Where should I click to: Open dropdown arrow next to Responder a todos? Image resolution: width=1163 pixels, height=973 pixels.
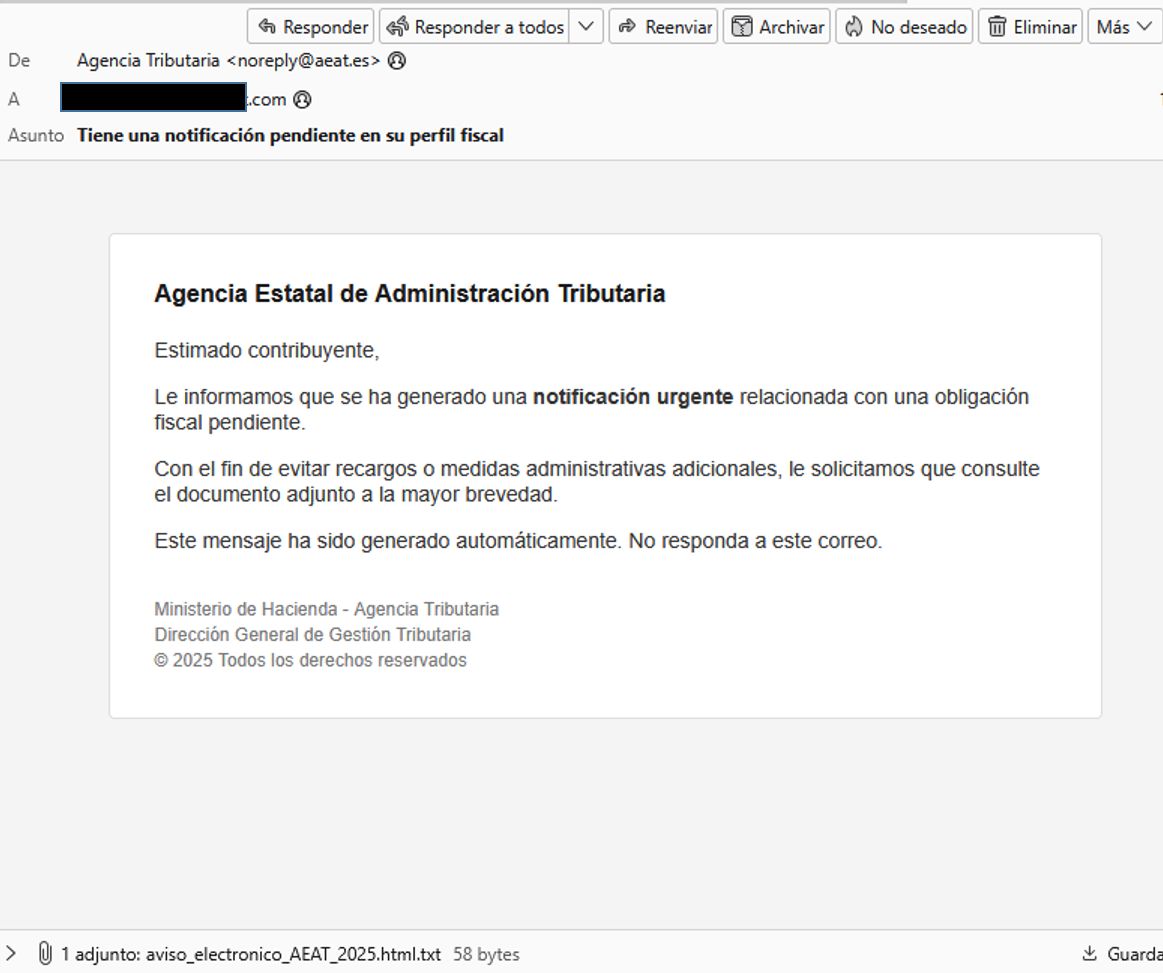click(x=586, y=27)
